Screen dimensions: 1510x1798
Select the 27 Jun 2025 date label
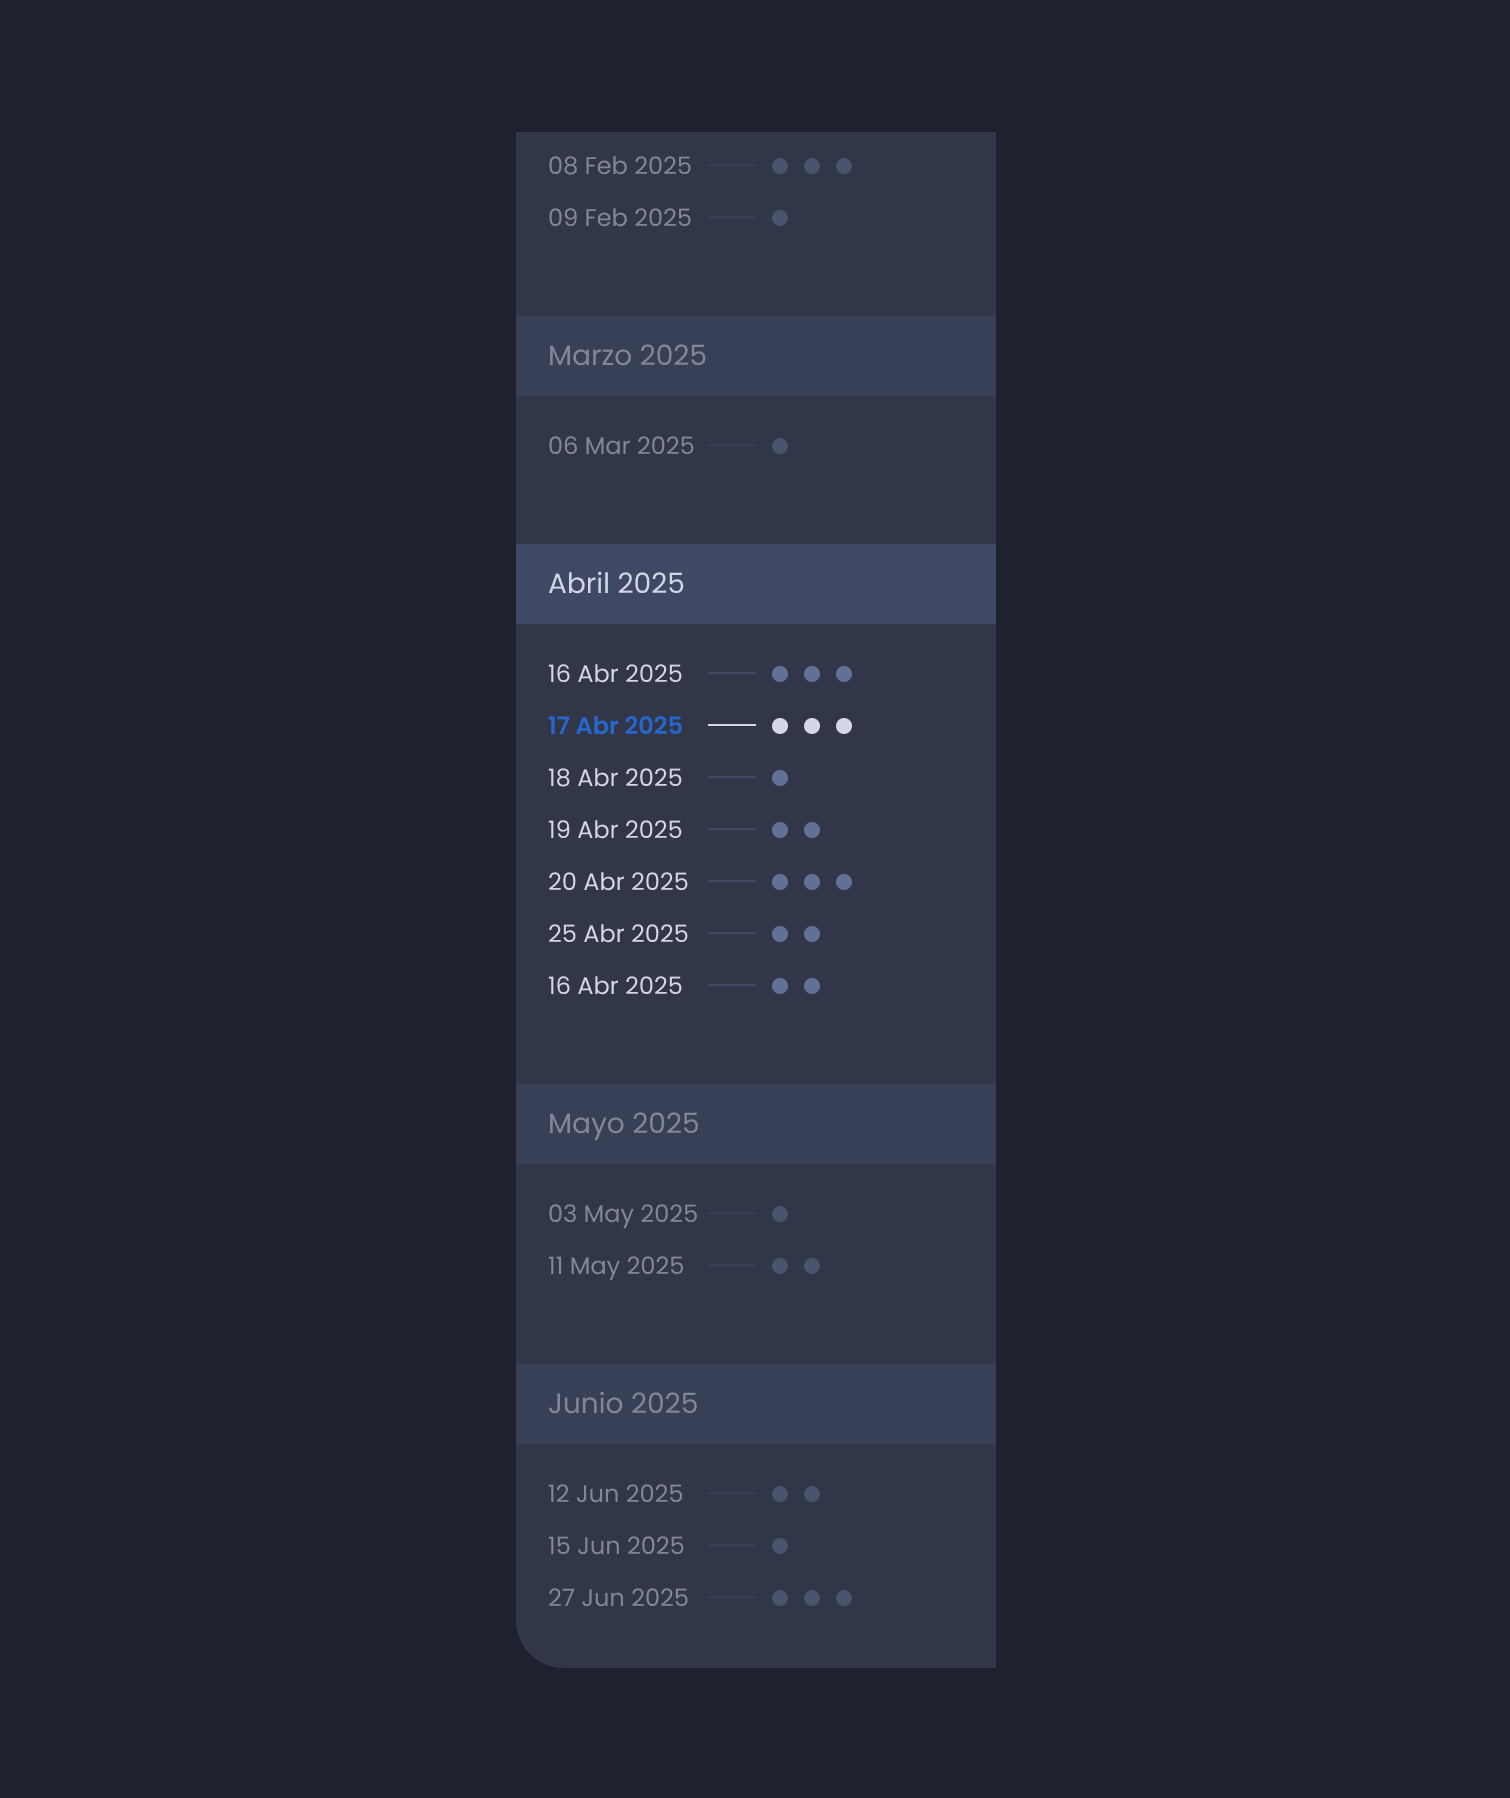pos(617,1597)
